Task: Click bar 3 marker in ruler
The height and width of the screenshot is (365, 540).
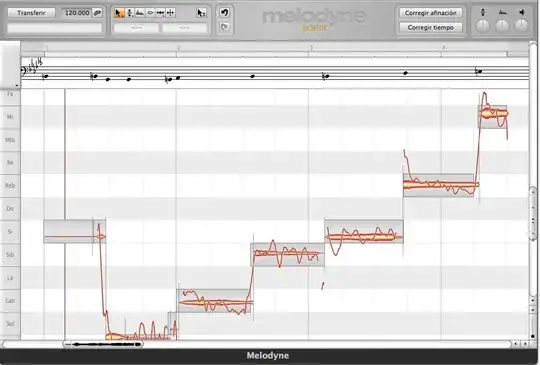Action: [311, 48]
